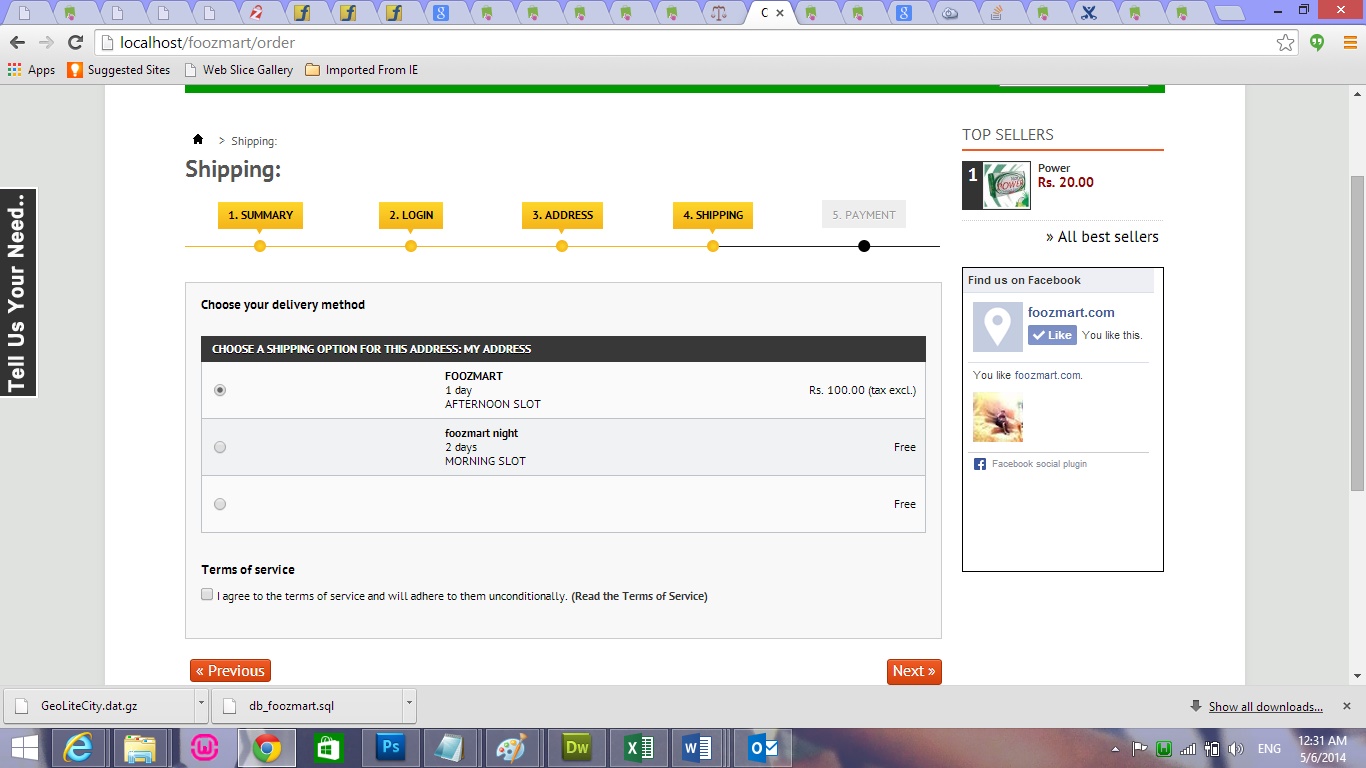1366x768 pixels.
Task: Open the foozmart.com Facebook page title link
Action: [x=1071, y=313]
